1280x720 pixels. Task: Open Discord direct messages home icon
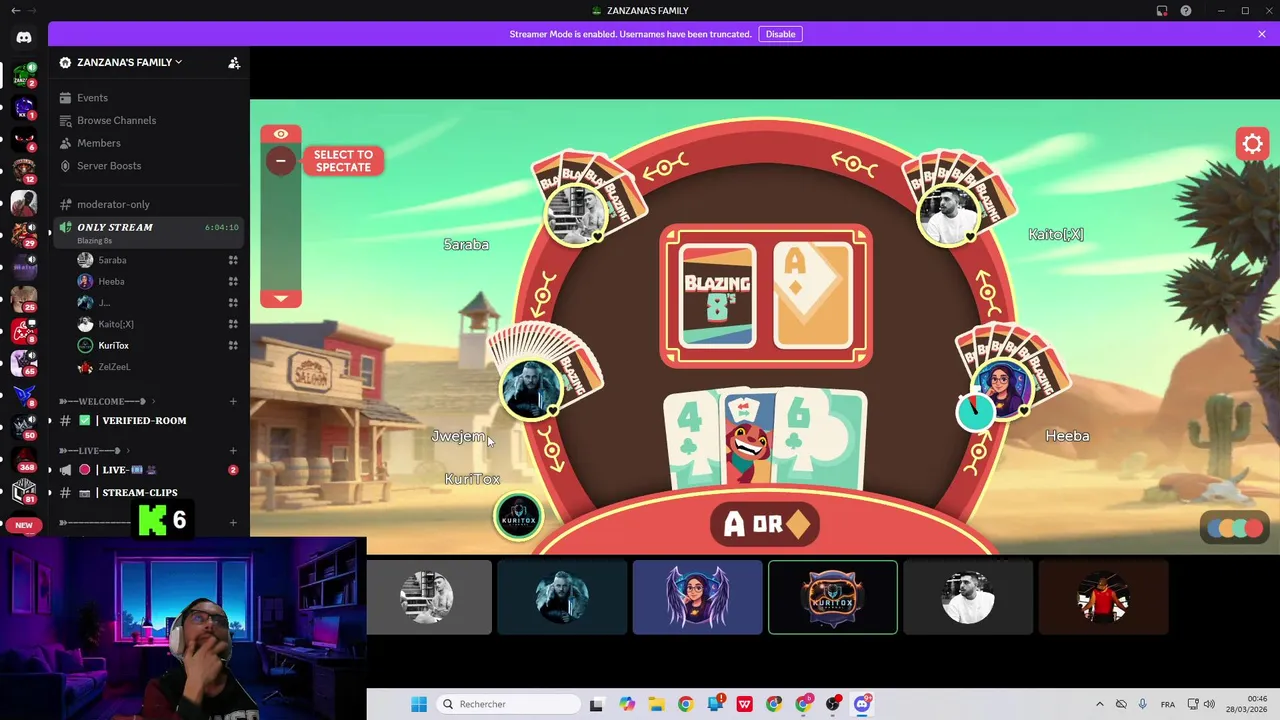tap(24, 37)
